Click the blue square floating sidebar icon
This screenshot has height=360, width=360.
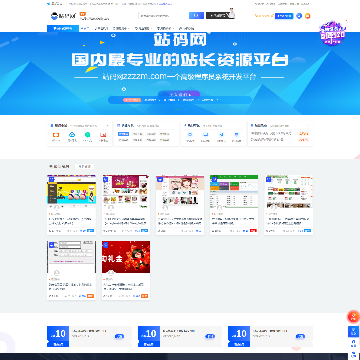coord(353,332)
